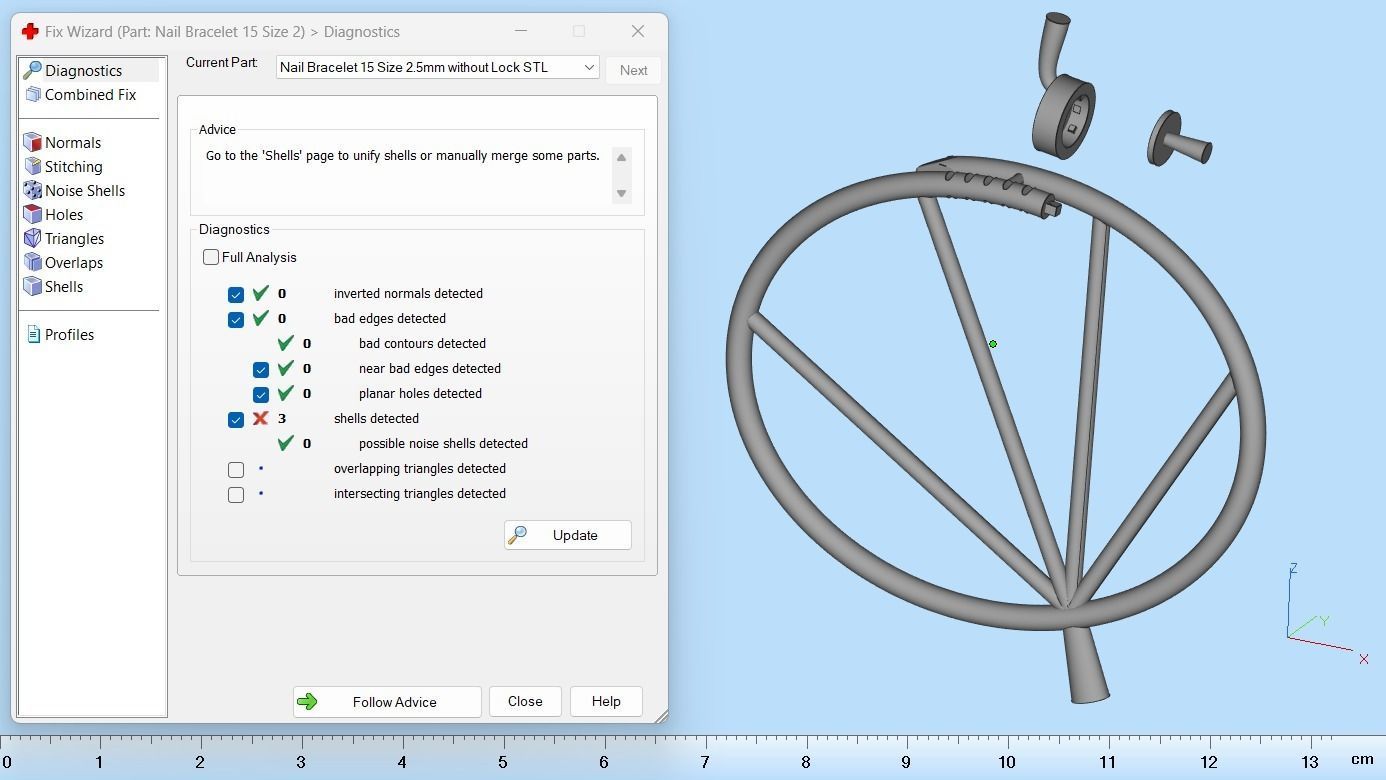This screenshot has width=1386, height=780.
Task: Click the 'bad contours detected' label
Action: pyautogui.click(x=422, y=343)
